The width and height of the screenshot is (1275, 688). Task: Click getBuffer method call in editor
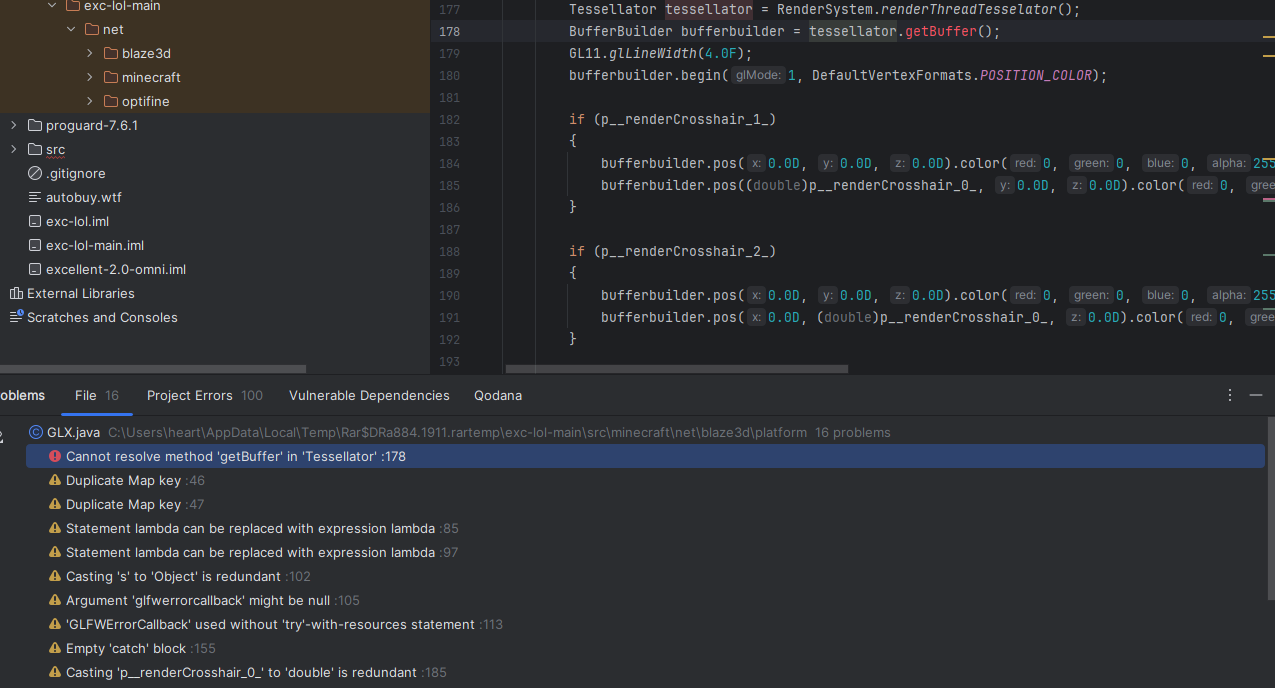942,31
